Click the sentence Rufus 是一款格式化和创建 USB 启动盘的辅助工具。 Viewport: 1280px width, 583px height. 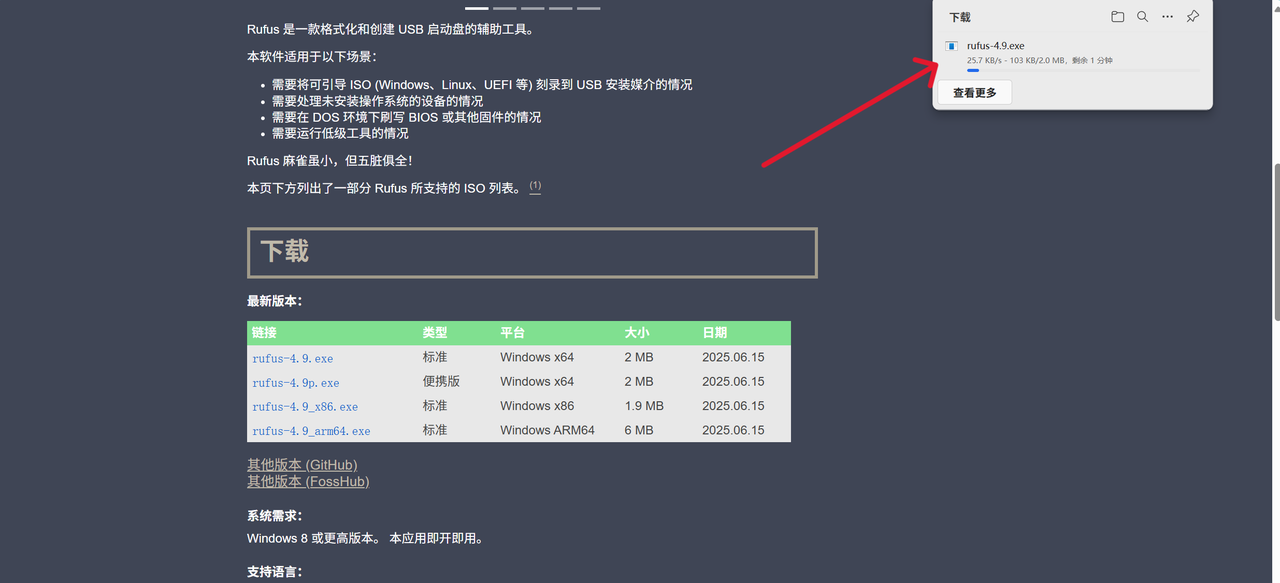tap(391, 29)
